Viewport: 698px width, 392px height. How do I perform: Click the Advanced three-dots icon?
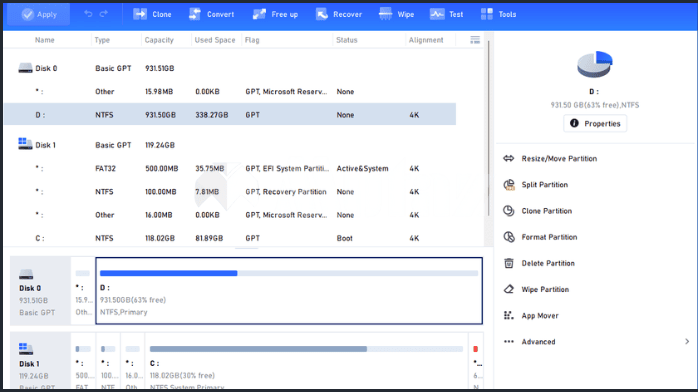(509, 342)
